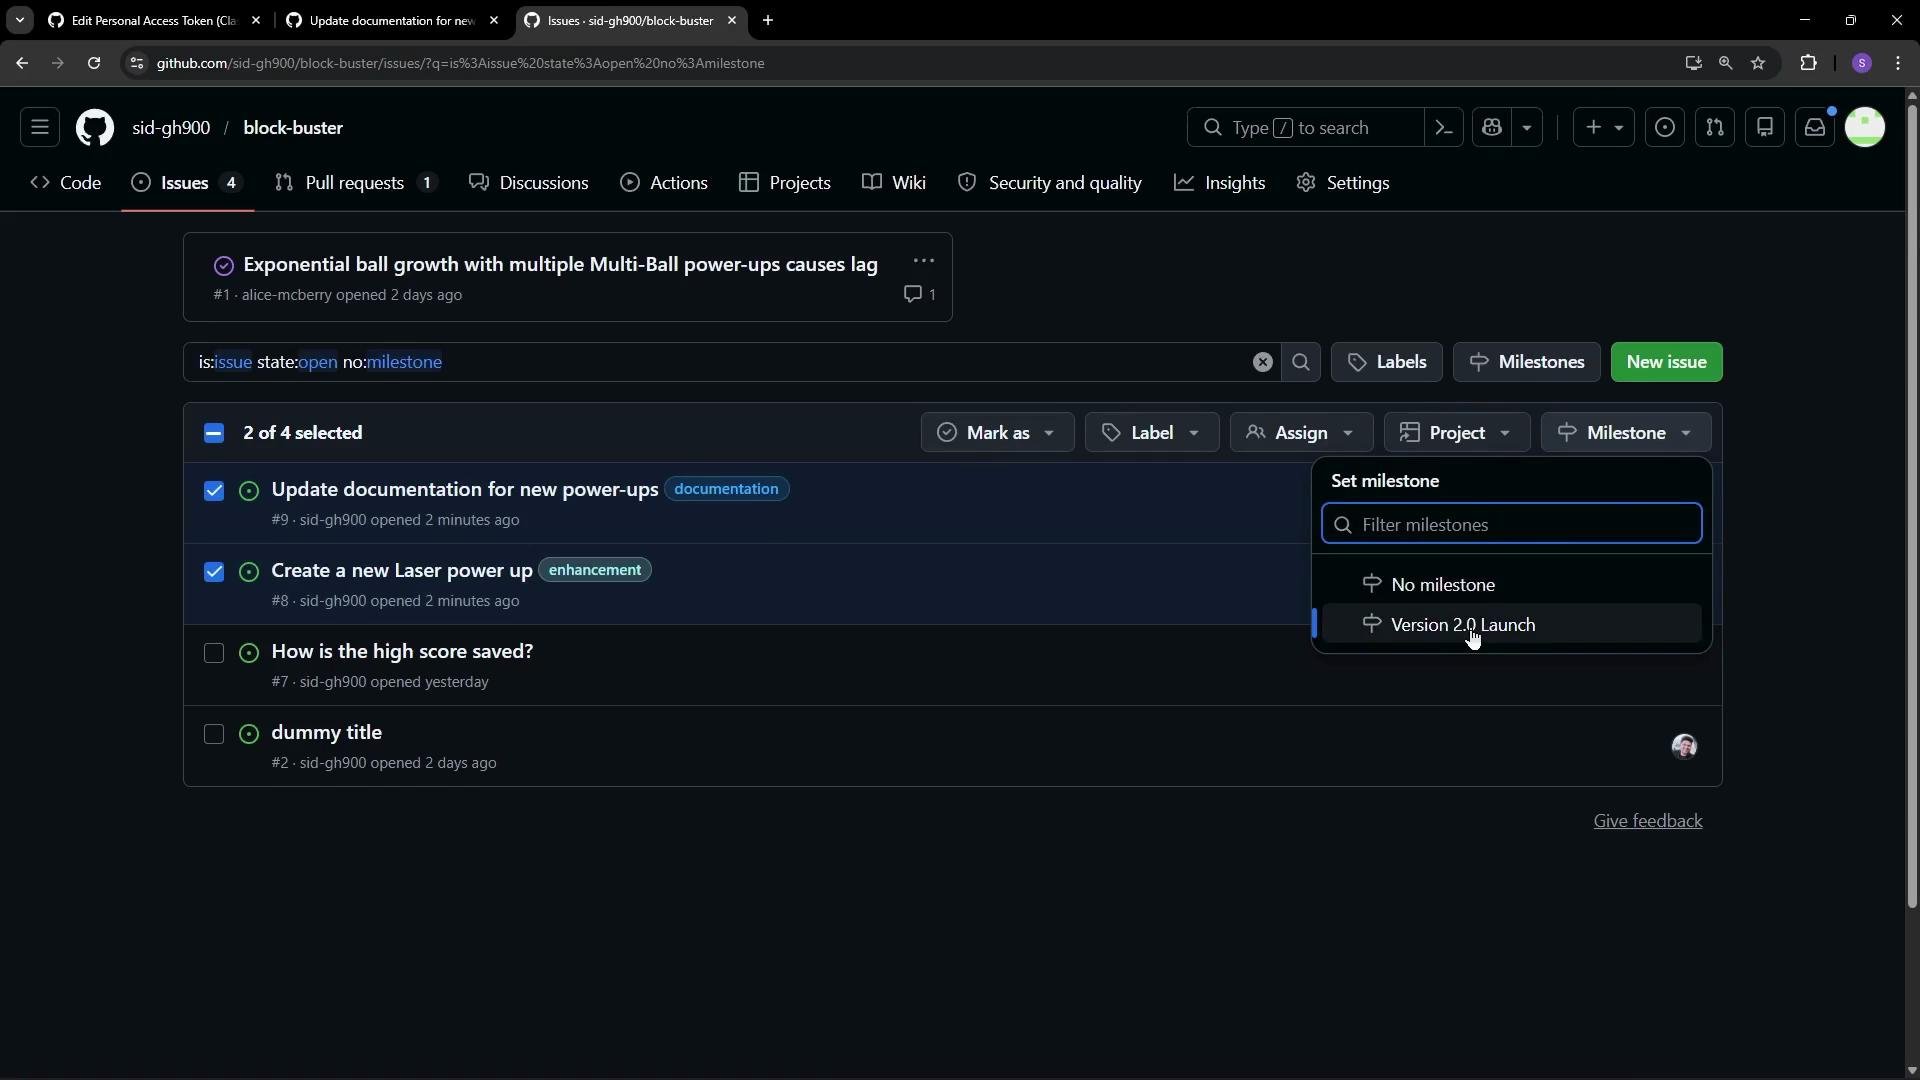
Task: Open block-buster repository link
Action: click(293, 128)
